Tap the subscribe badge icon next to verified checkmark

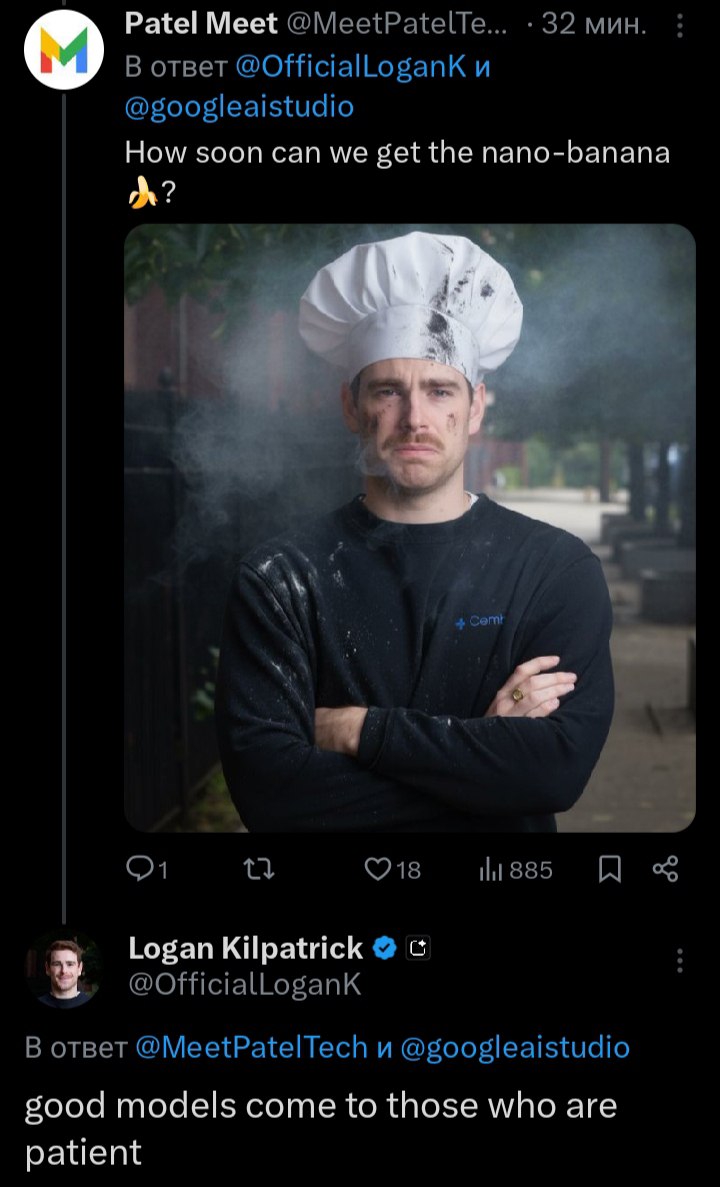[418, 948]
